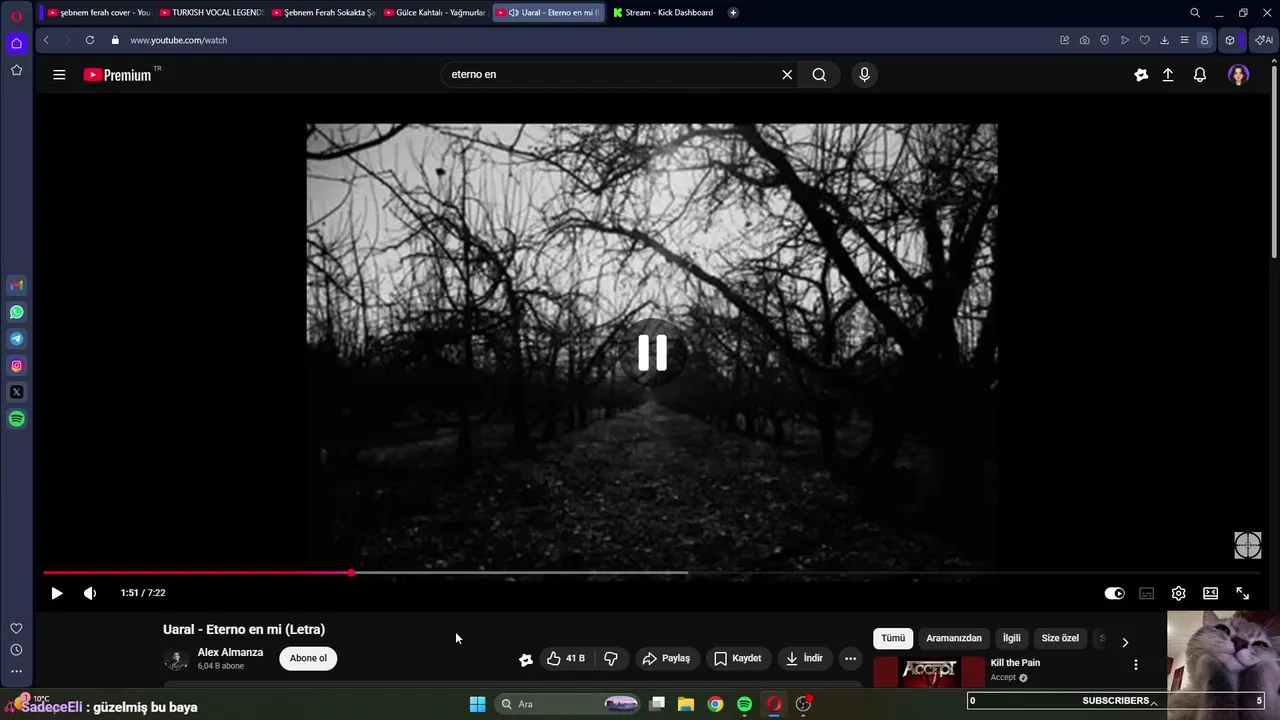Switch to theater mode
The height and width of the screenshot is (720, 1280).
1211,593
